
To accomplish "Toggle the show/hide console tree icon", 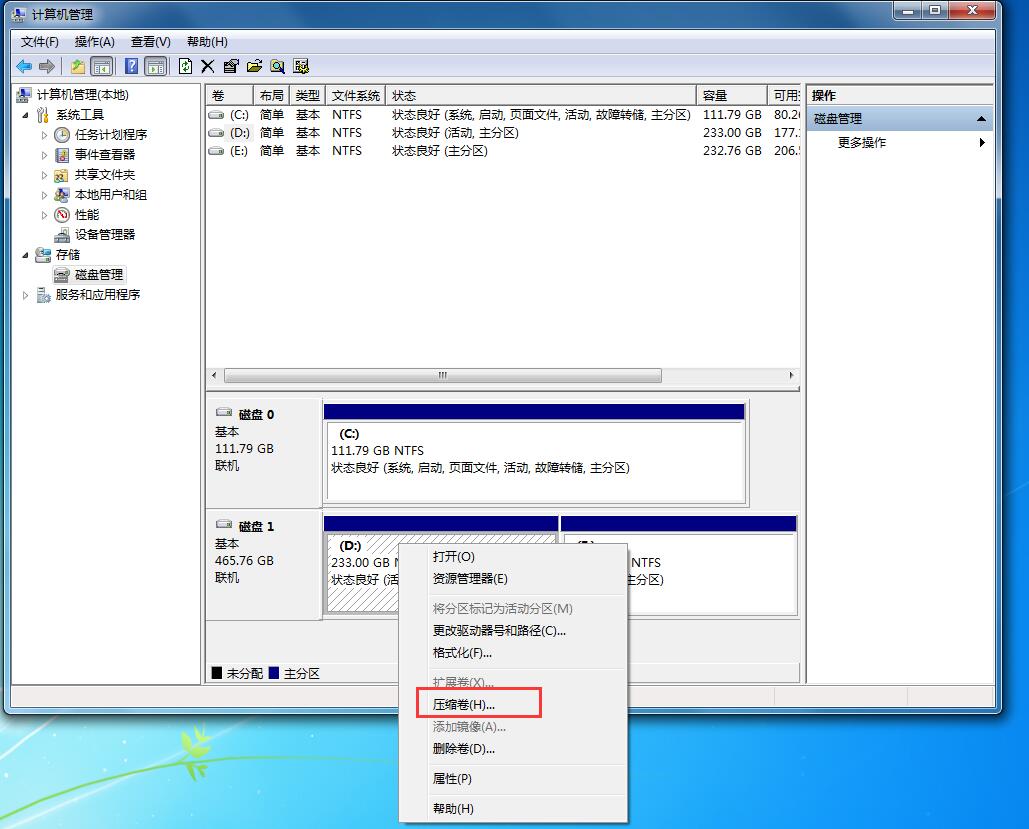I will click(x=101, y=66).
